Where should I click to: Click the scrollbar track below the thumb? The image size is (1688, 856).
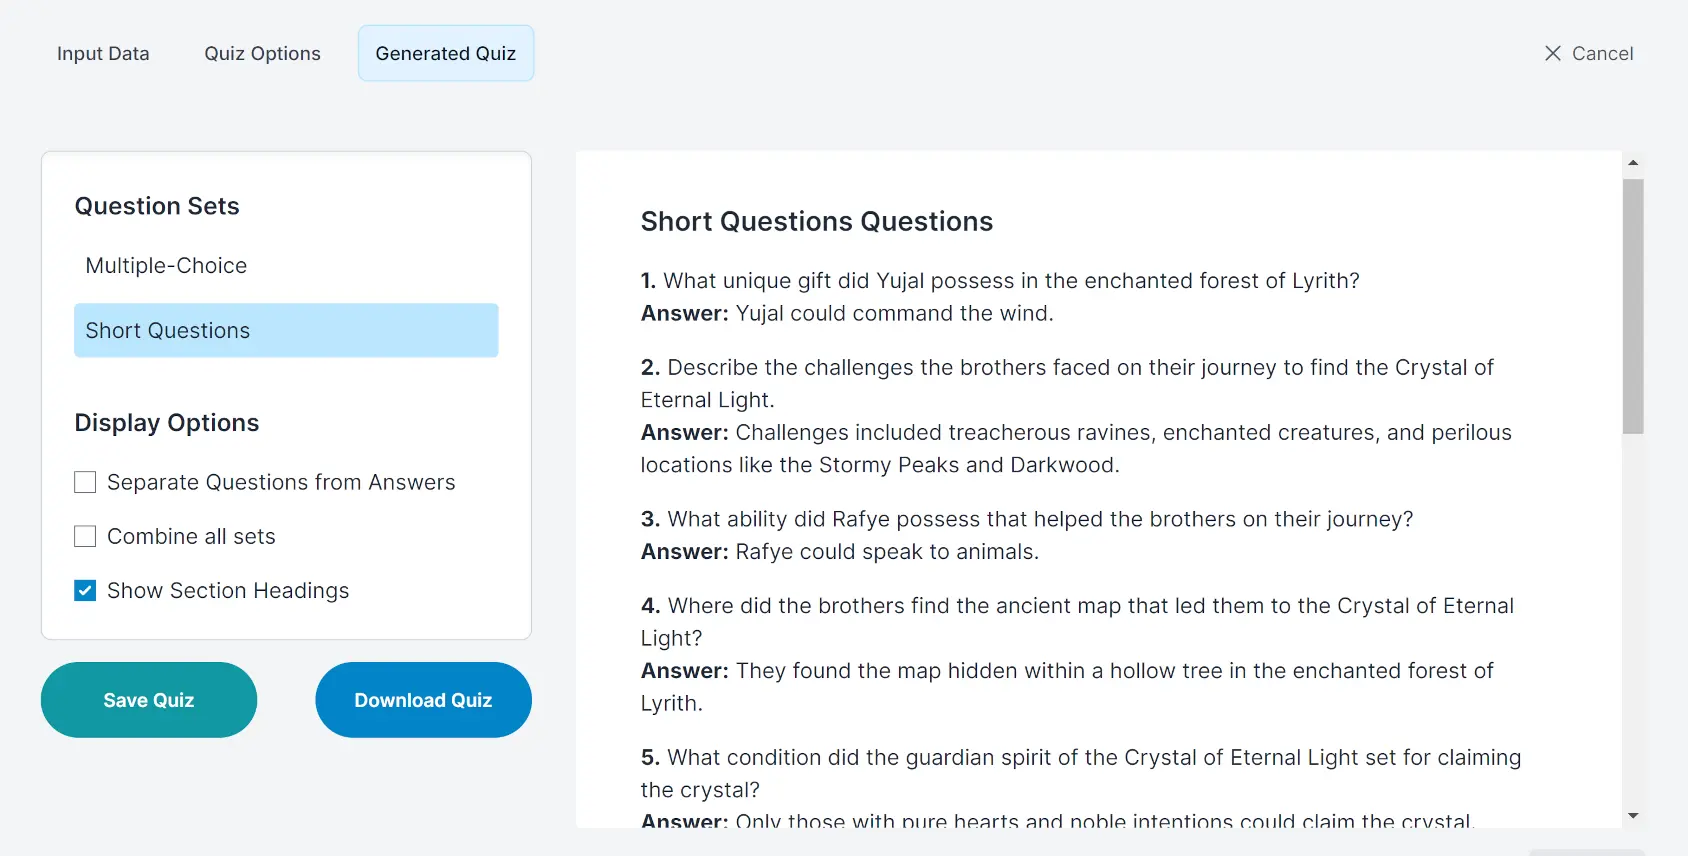(x=1633, y=620)
